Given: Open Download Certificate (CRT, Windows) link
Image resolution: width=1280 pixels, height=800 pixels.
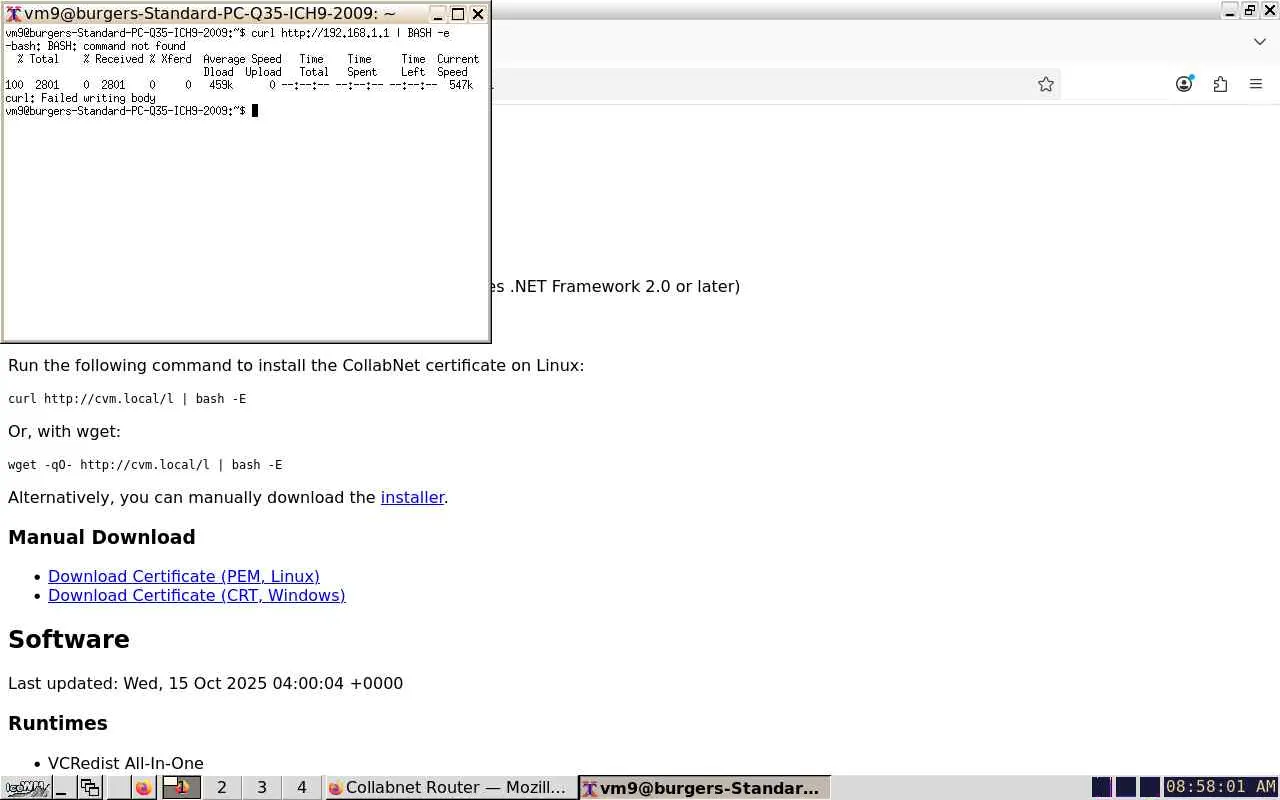Looking at the screenshot, I should coord(197,595).
